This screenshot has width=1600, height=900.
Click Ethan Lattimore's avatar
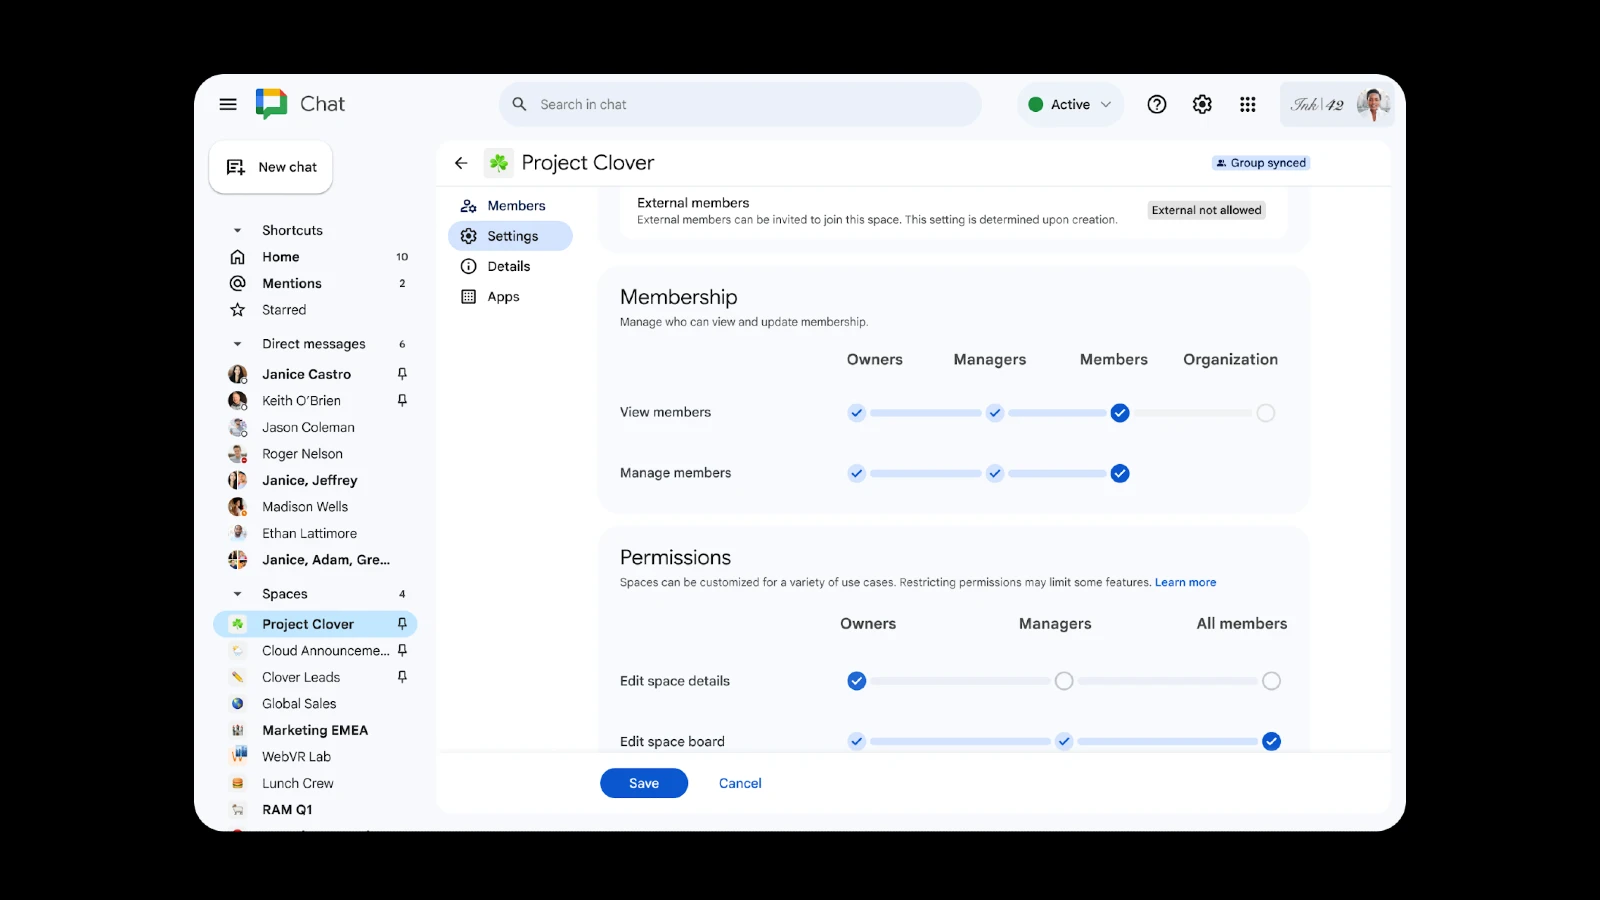pyautogui.click(x=238, y=533)
